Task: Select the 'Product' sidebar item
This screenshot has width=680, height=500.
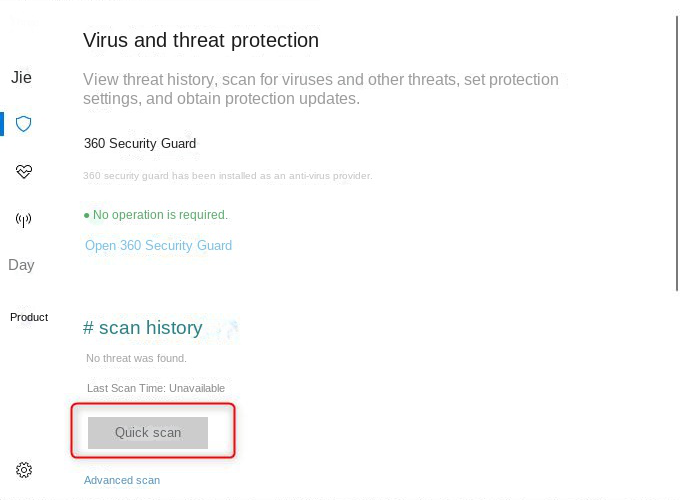Action: pos(29,317)
